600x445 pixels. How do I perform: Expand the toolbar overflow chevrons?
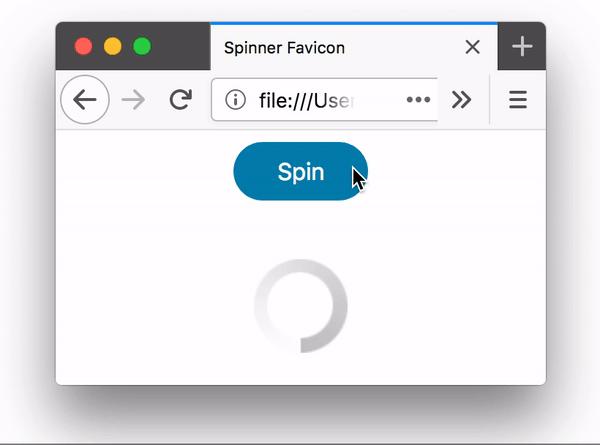tap(461, 100)
